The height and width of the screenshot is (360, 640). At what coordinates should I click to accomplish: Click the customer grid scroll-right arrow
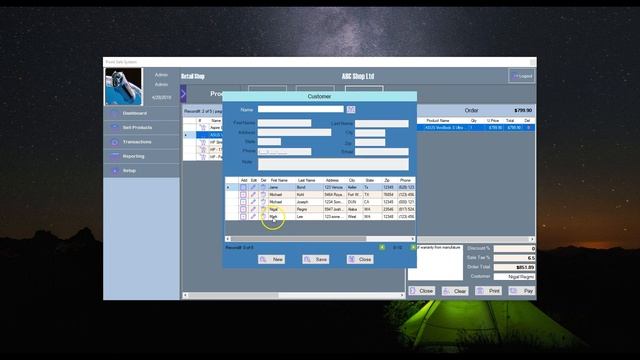(413, 239)
